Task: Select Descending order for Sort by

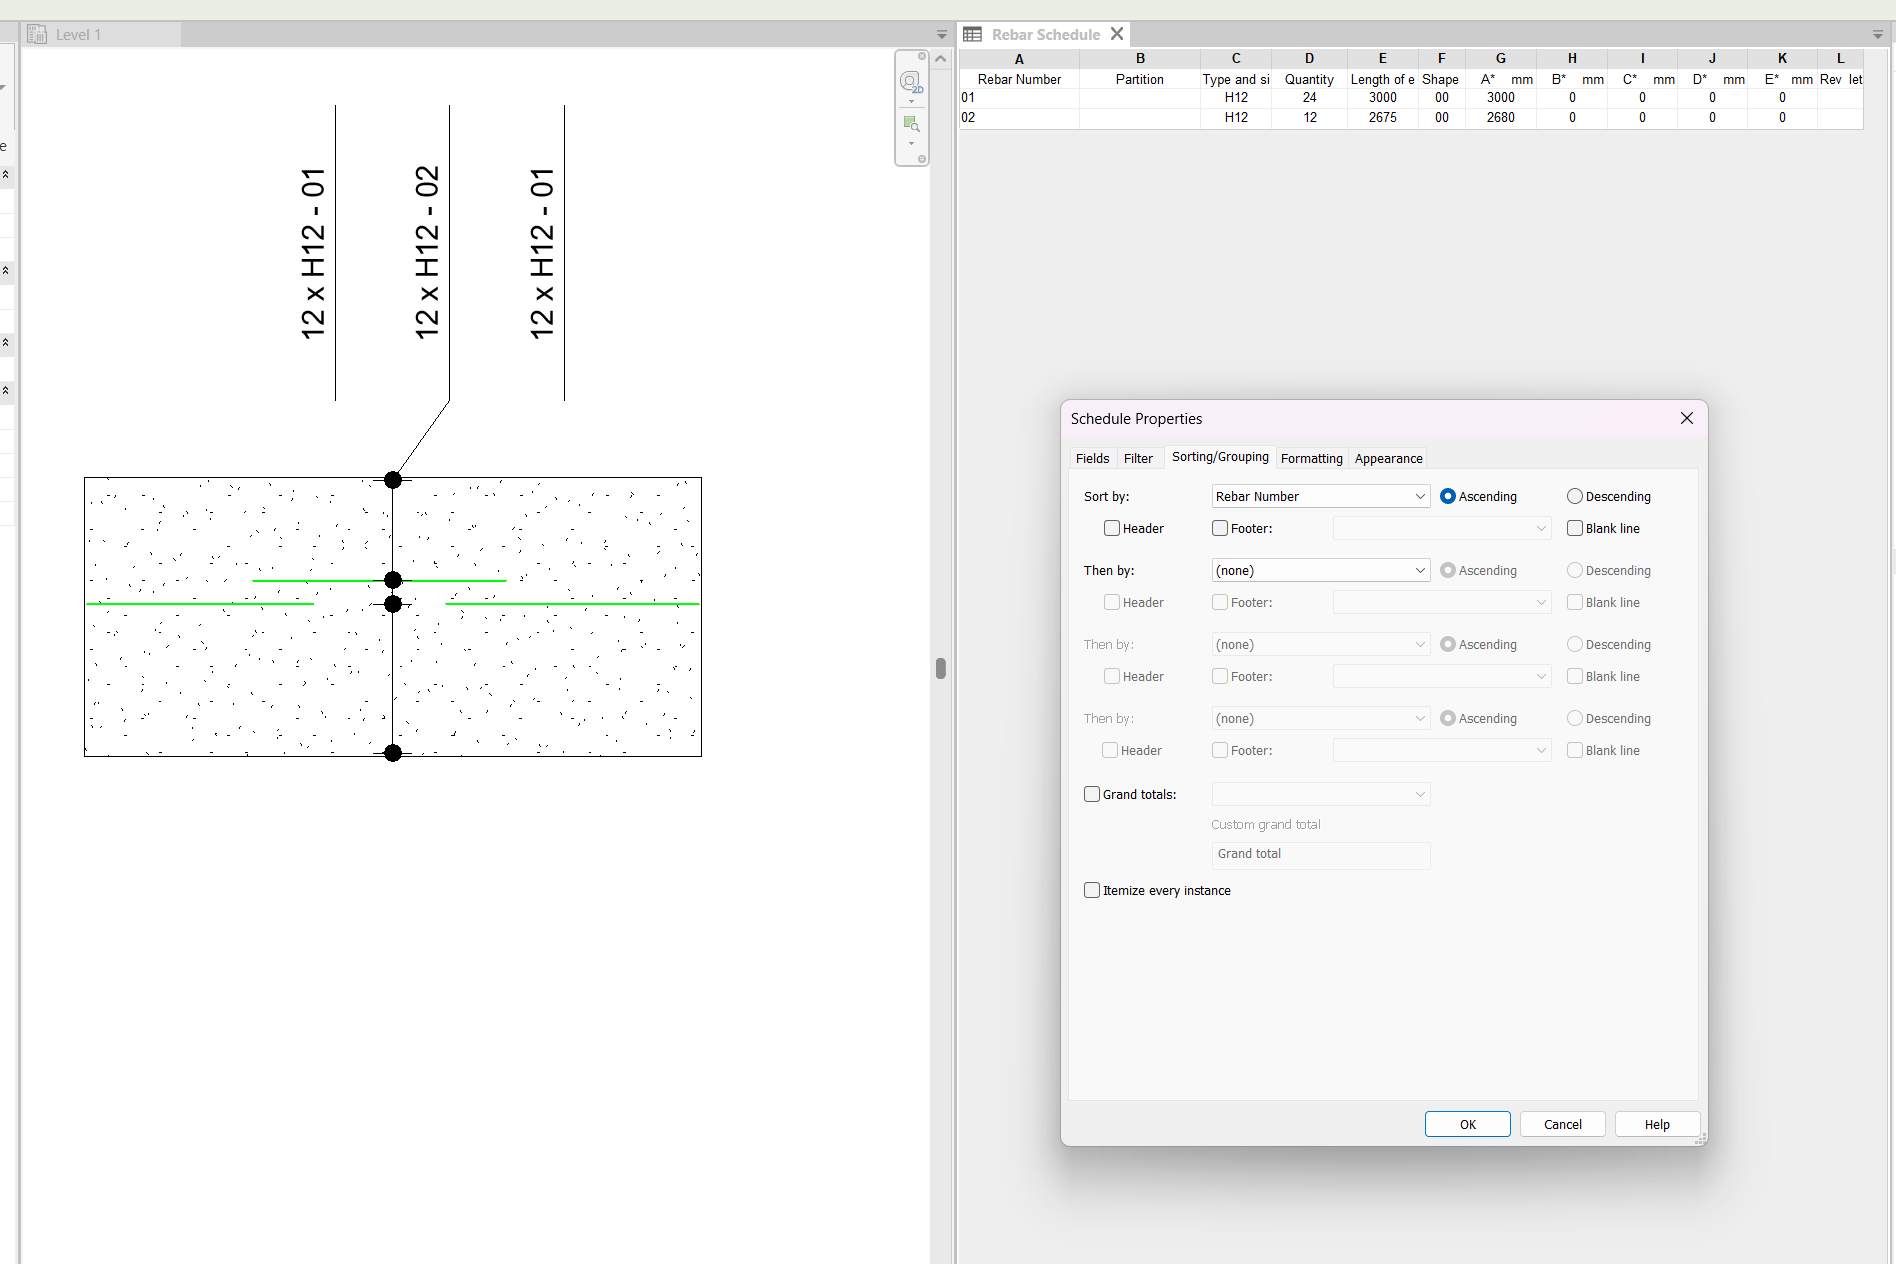Action: coord(1574,496)
